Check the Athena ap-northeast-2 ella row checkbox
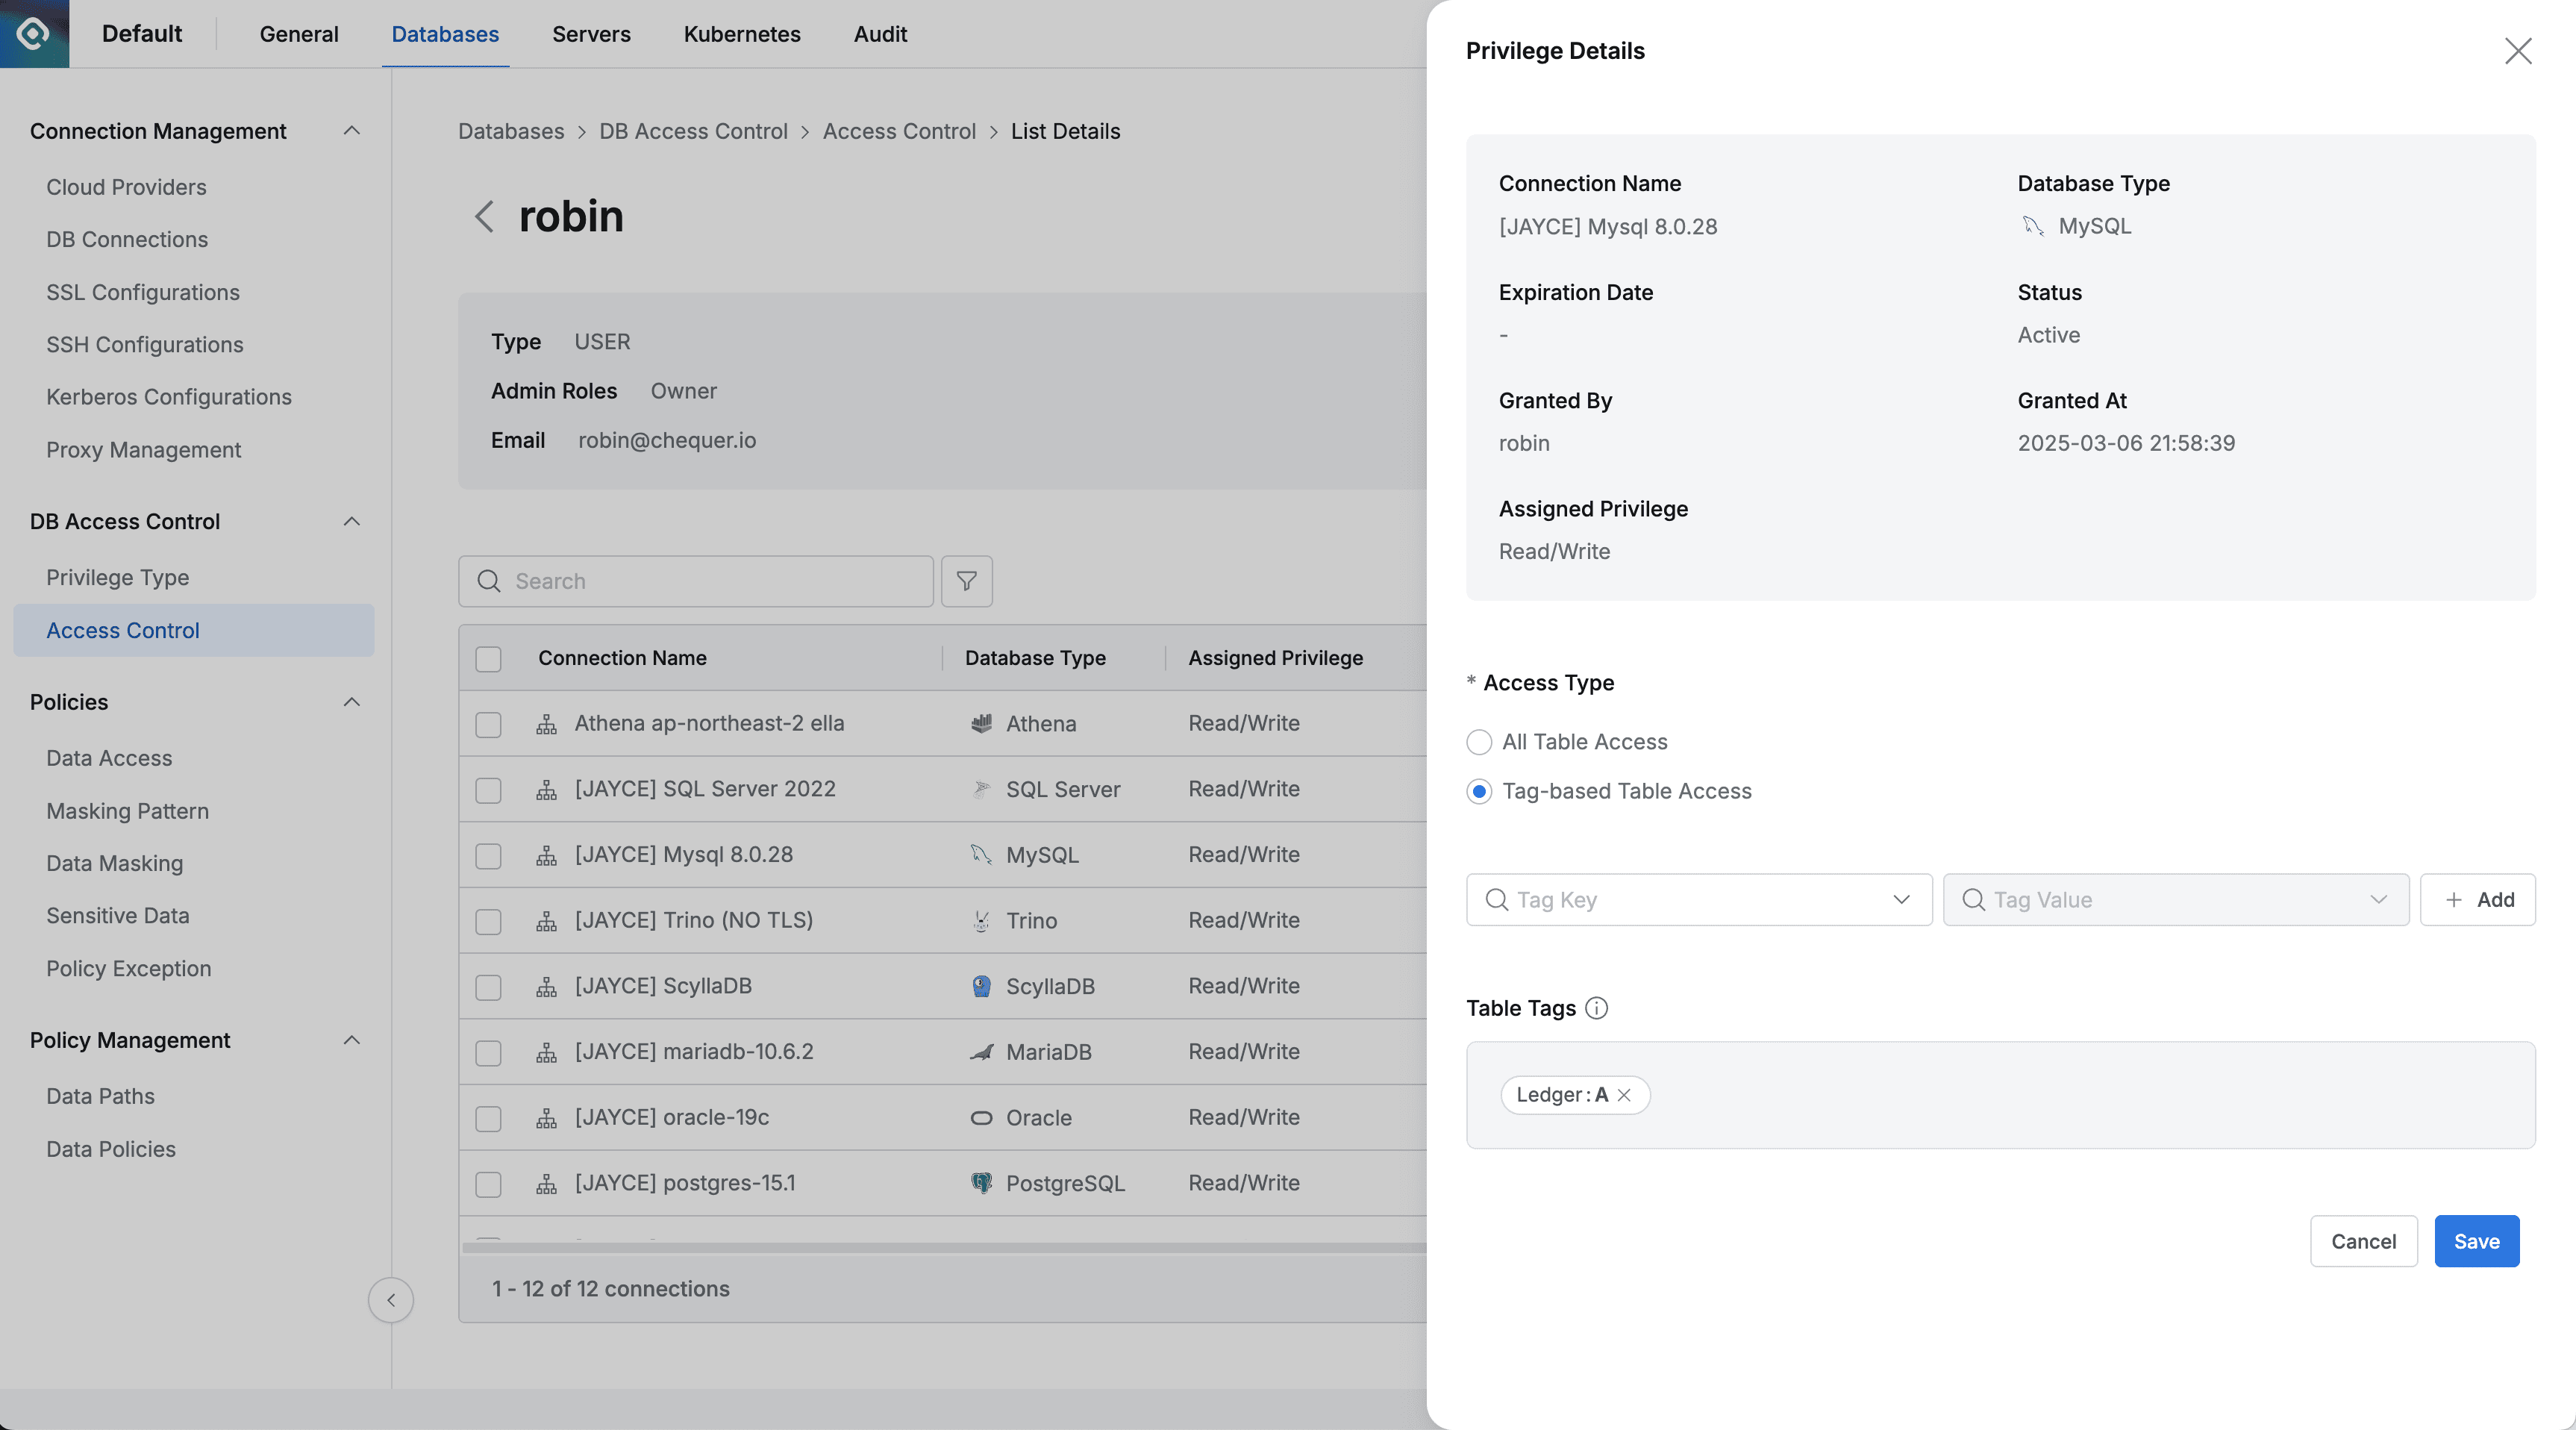Image resolution: width=2576 pixels, height=1430 pixels. coord(488,724)
